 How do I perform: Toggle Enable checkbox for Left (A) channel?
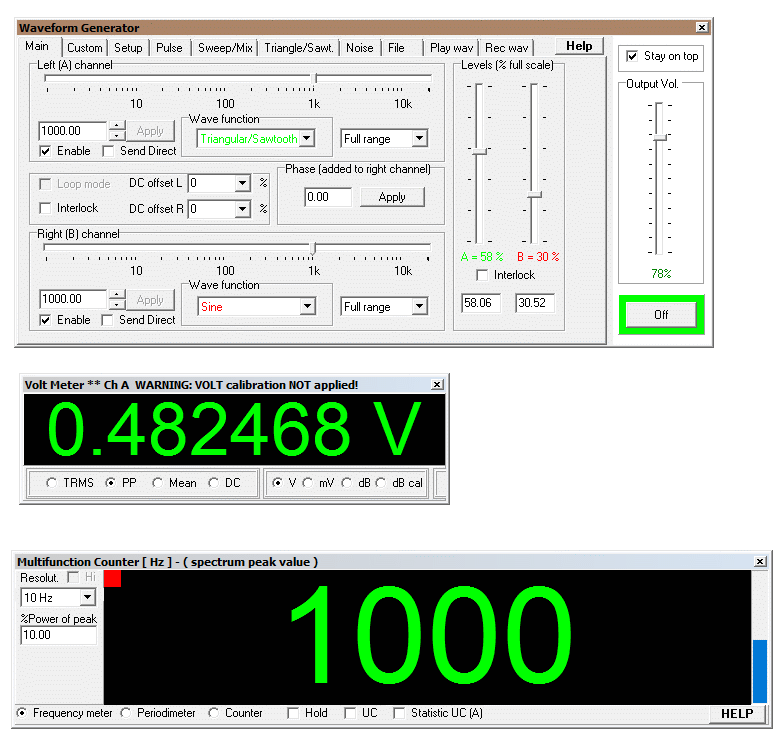click(x=45, y=151)
